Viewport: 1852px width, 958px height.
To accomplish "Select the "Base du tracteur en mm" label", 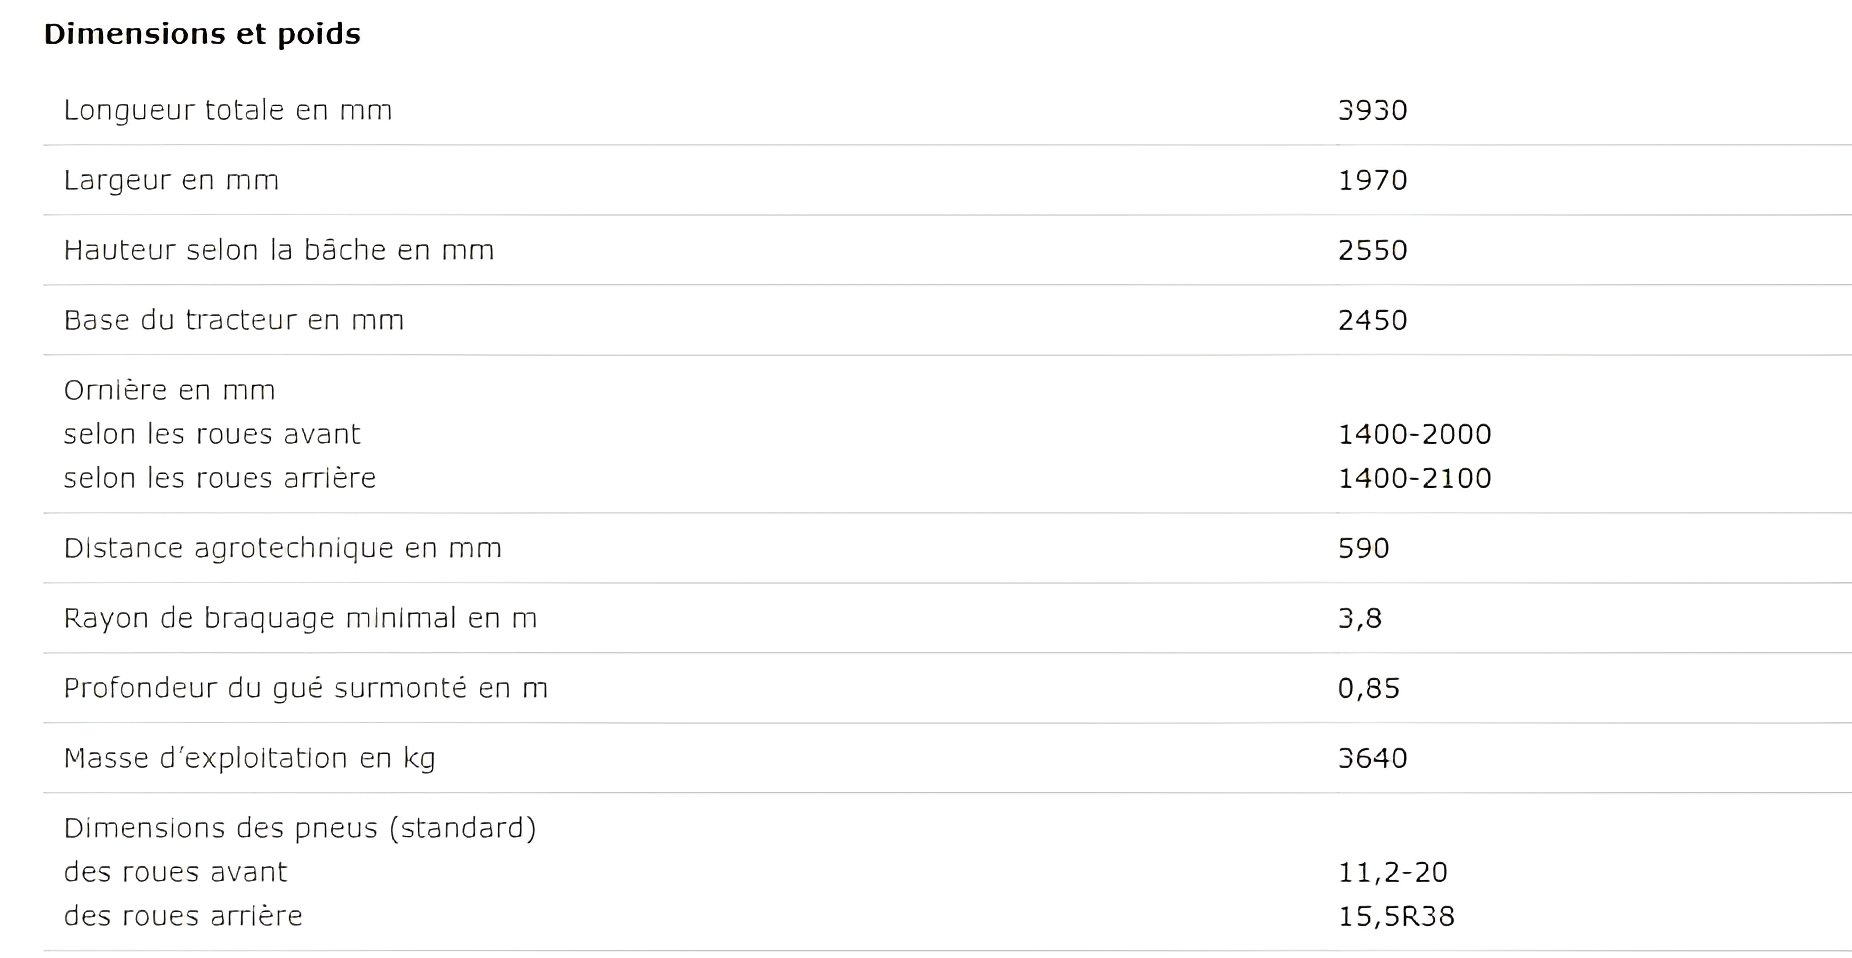I will pyautogui.click(x=234, y=320).
